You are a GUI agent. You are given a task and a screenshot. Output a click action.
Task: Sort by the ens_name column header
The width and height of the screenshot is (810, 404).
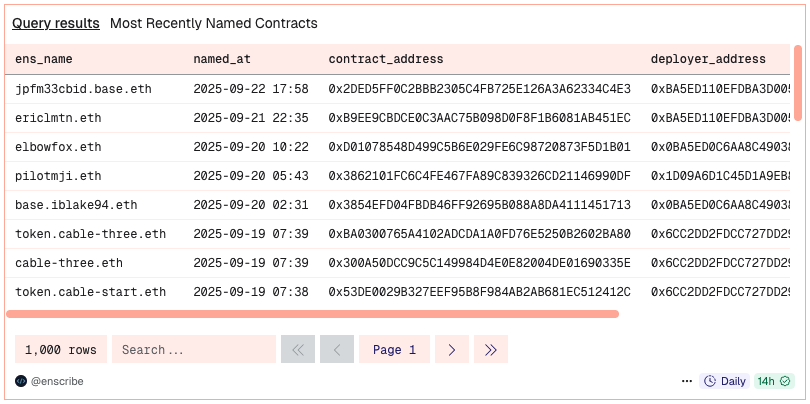(44, 59)
